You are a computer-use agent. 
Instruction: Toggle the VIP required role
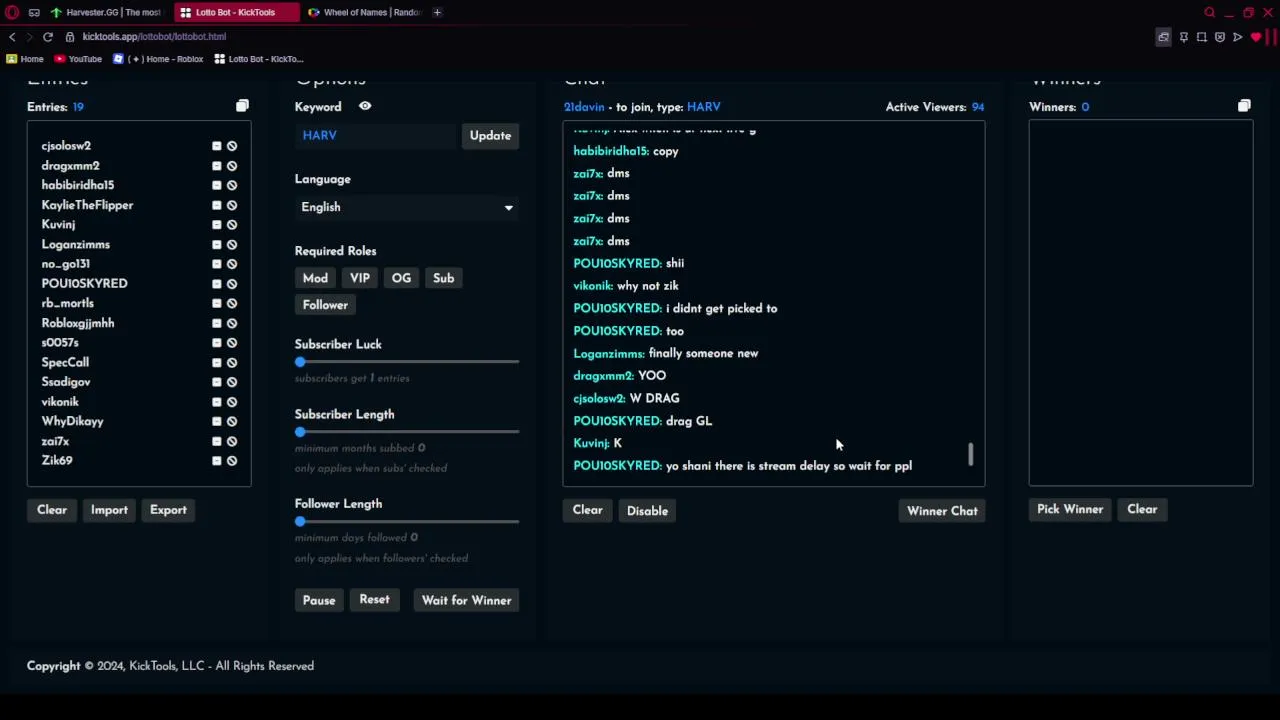360,278
